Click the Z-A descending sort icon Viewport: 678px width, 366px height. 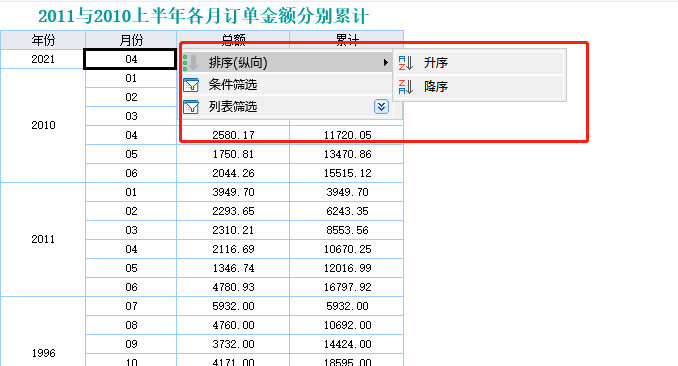(406, 87)
